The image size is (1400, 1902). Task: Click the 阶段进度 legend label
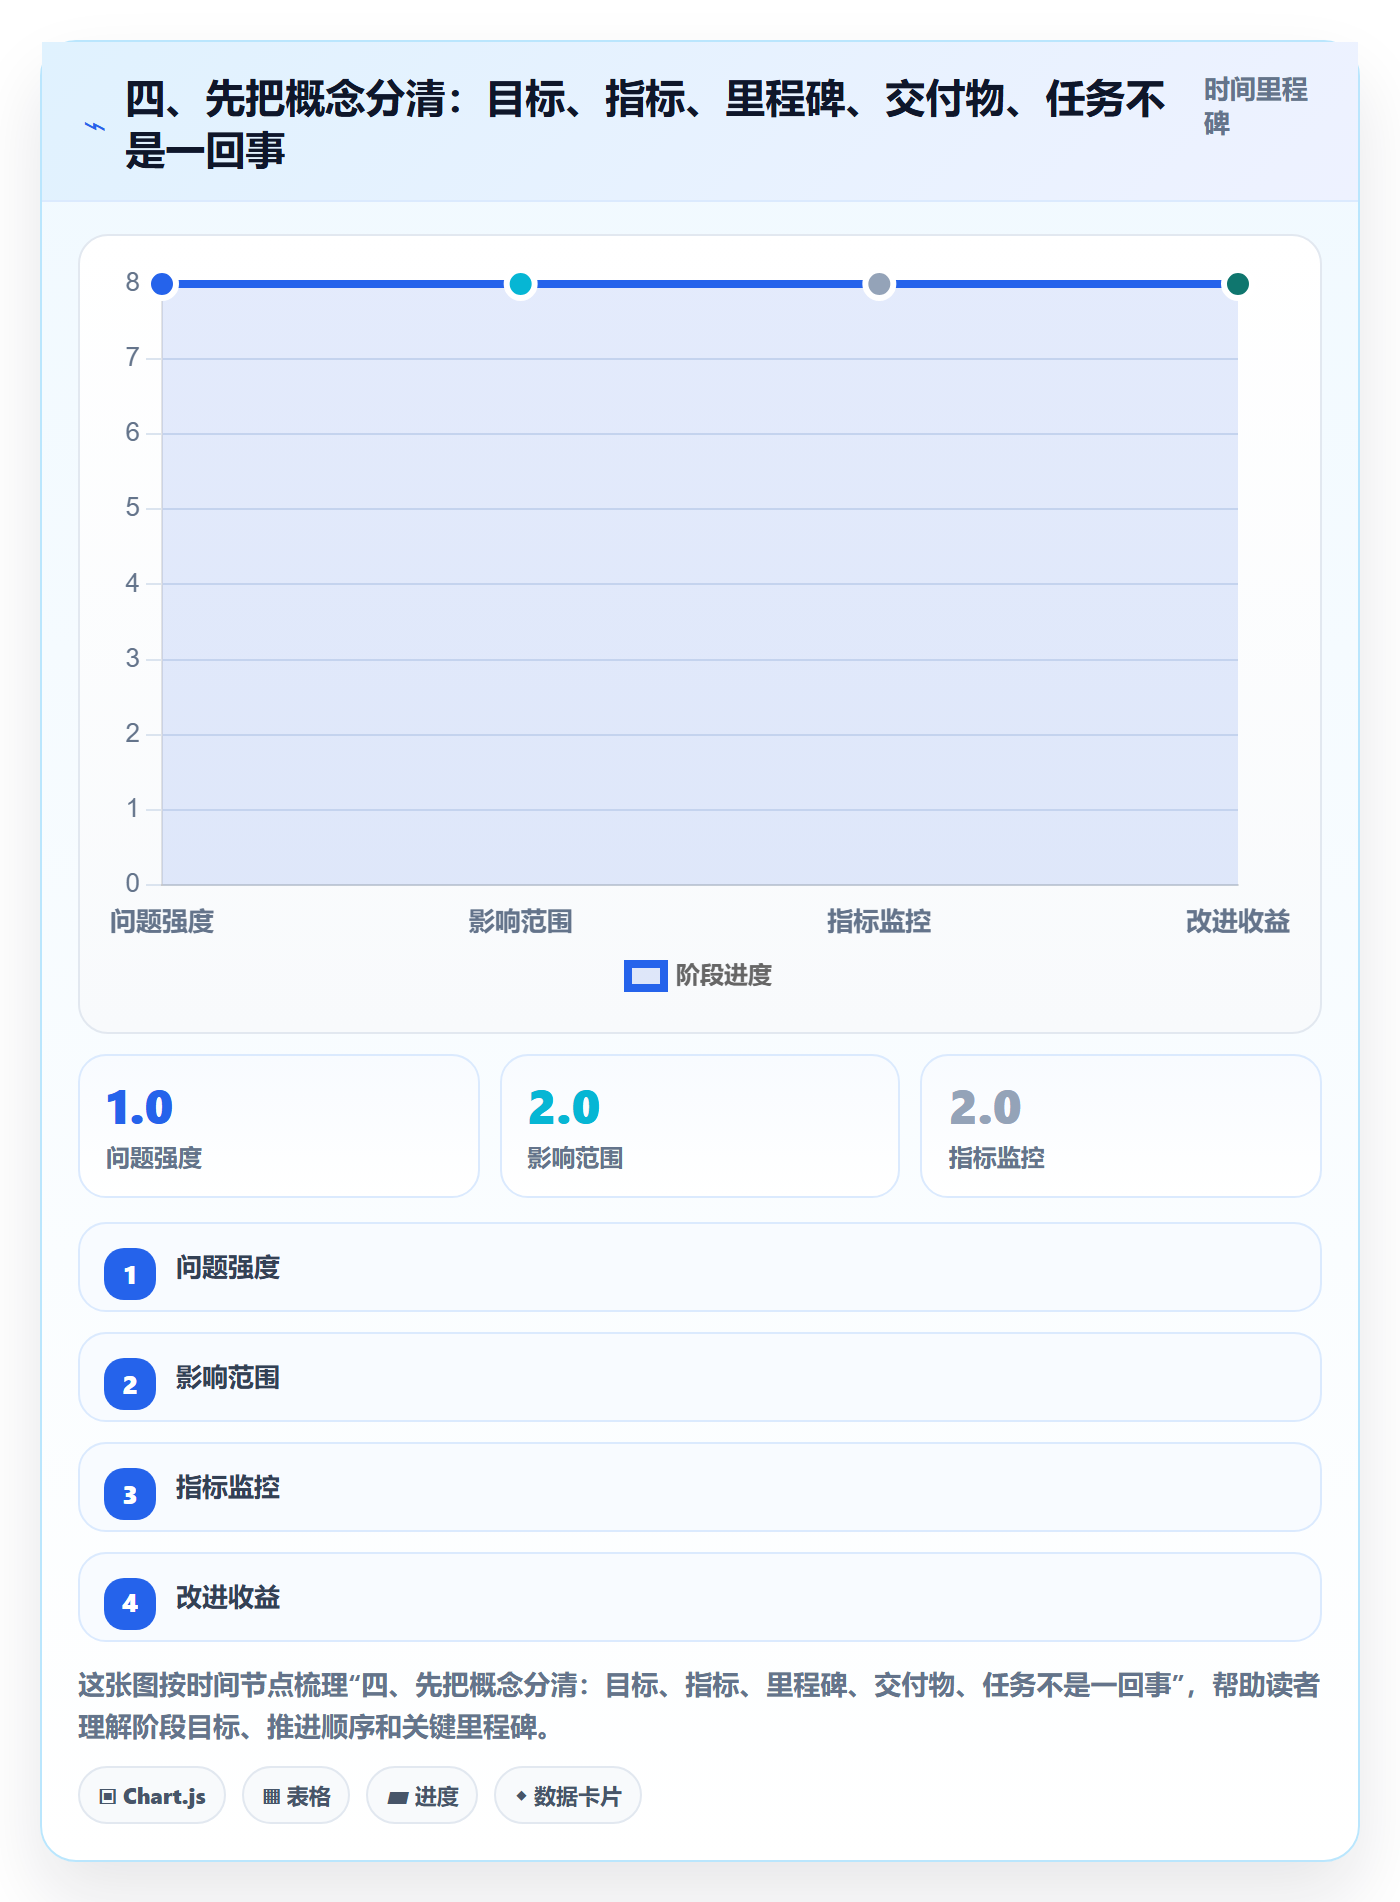724,976
